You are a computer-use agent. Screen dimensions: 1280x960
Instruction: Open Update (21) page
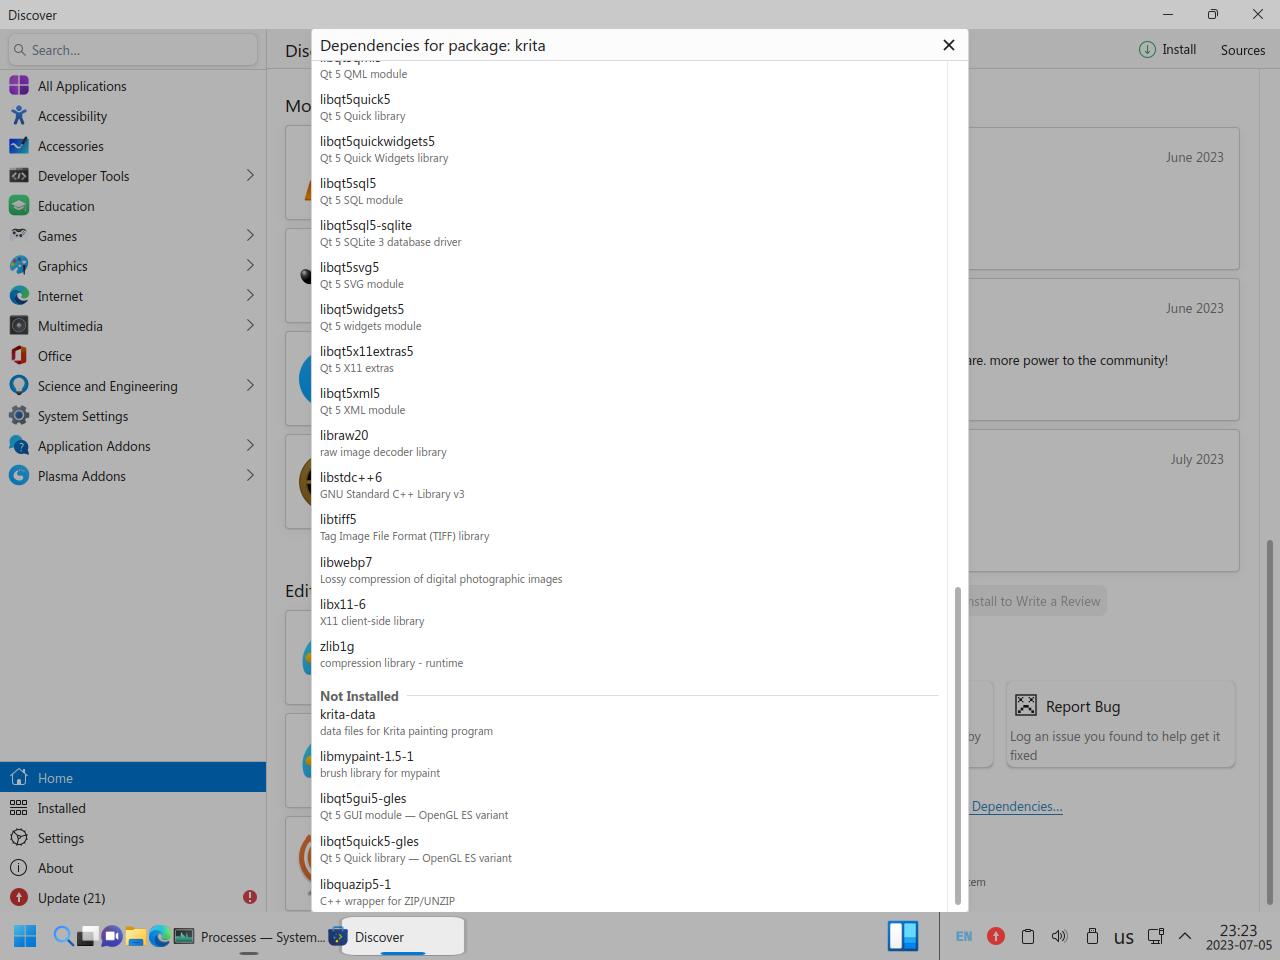pyautogui.click(x=133, y=898)
